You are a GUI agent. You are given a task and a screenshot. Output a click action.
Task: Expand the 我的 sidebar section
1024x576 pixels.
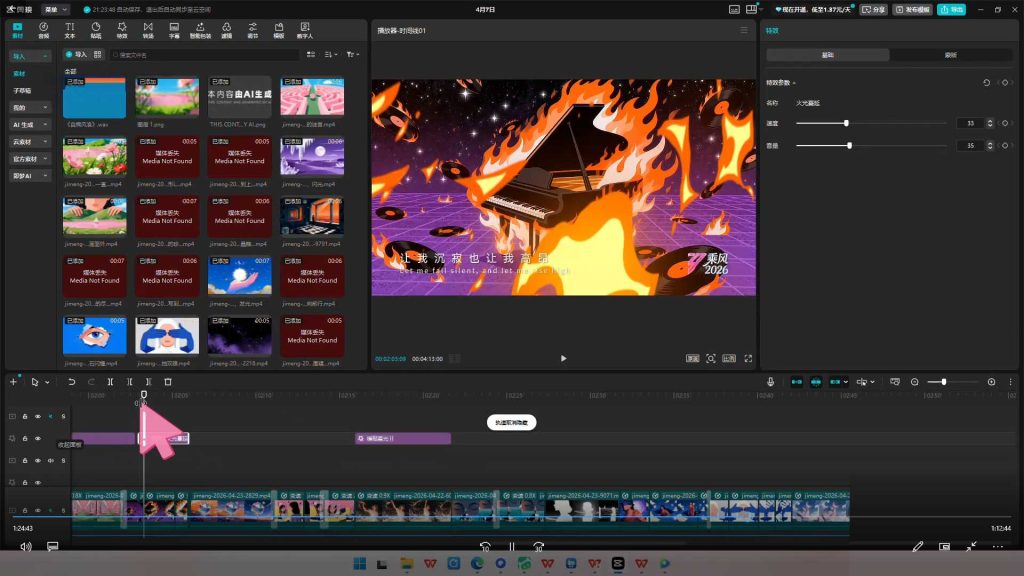click(29, 107)
